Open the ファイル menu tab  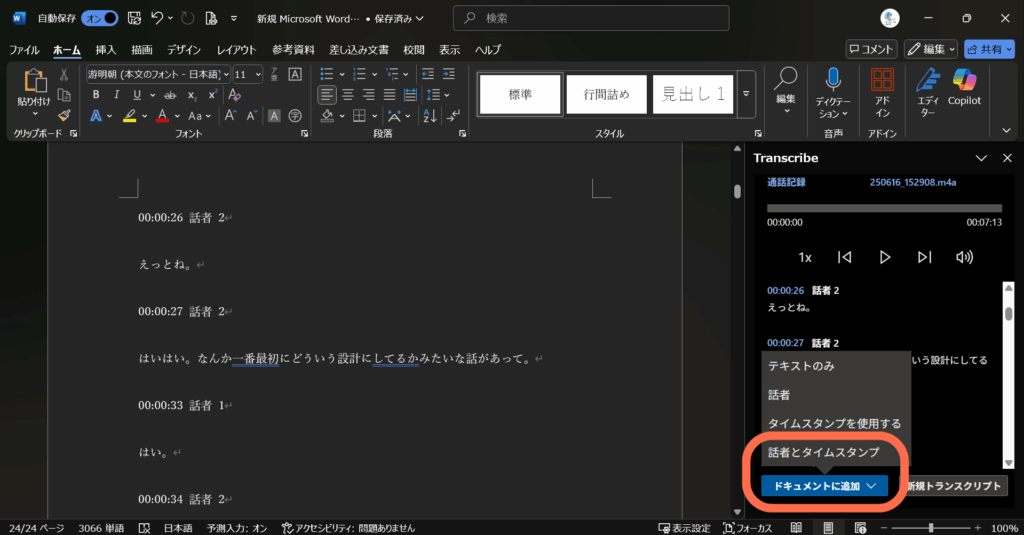[x=24, y=50]
